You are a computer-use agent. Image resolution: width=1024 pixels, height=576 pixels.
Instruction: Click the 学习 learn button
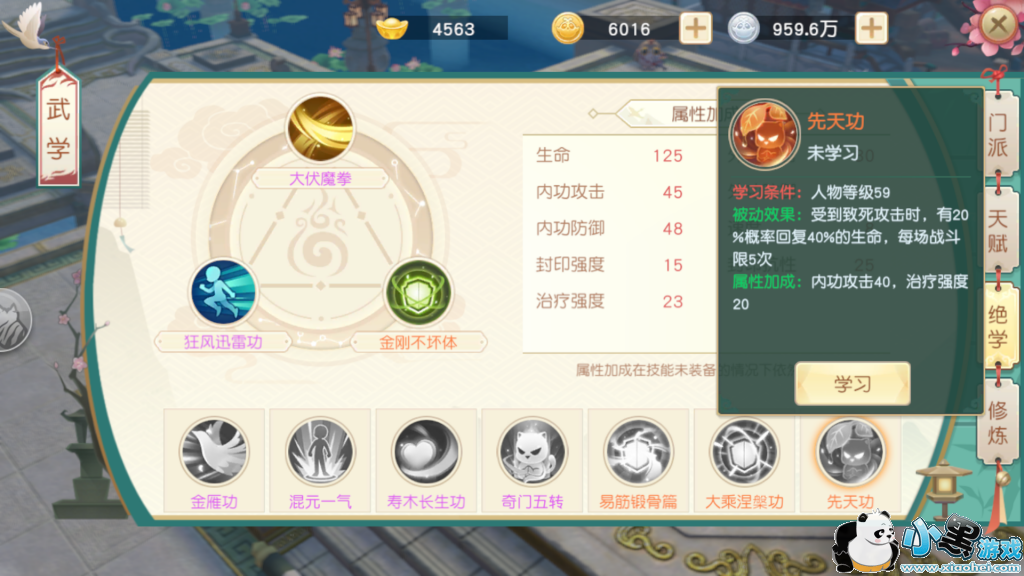pyautogui.click(x=852, y=383)
